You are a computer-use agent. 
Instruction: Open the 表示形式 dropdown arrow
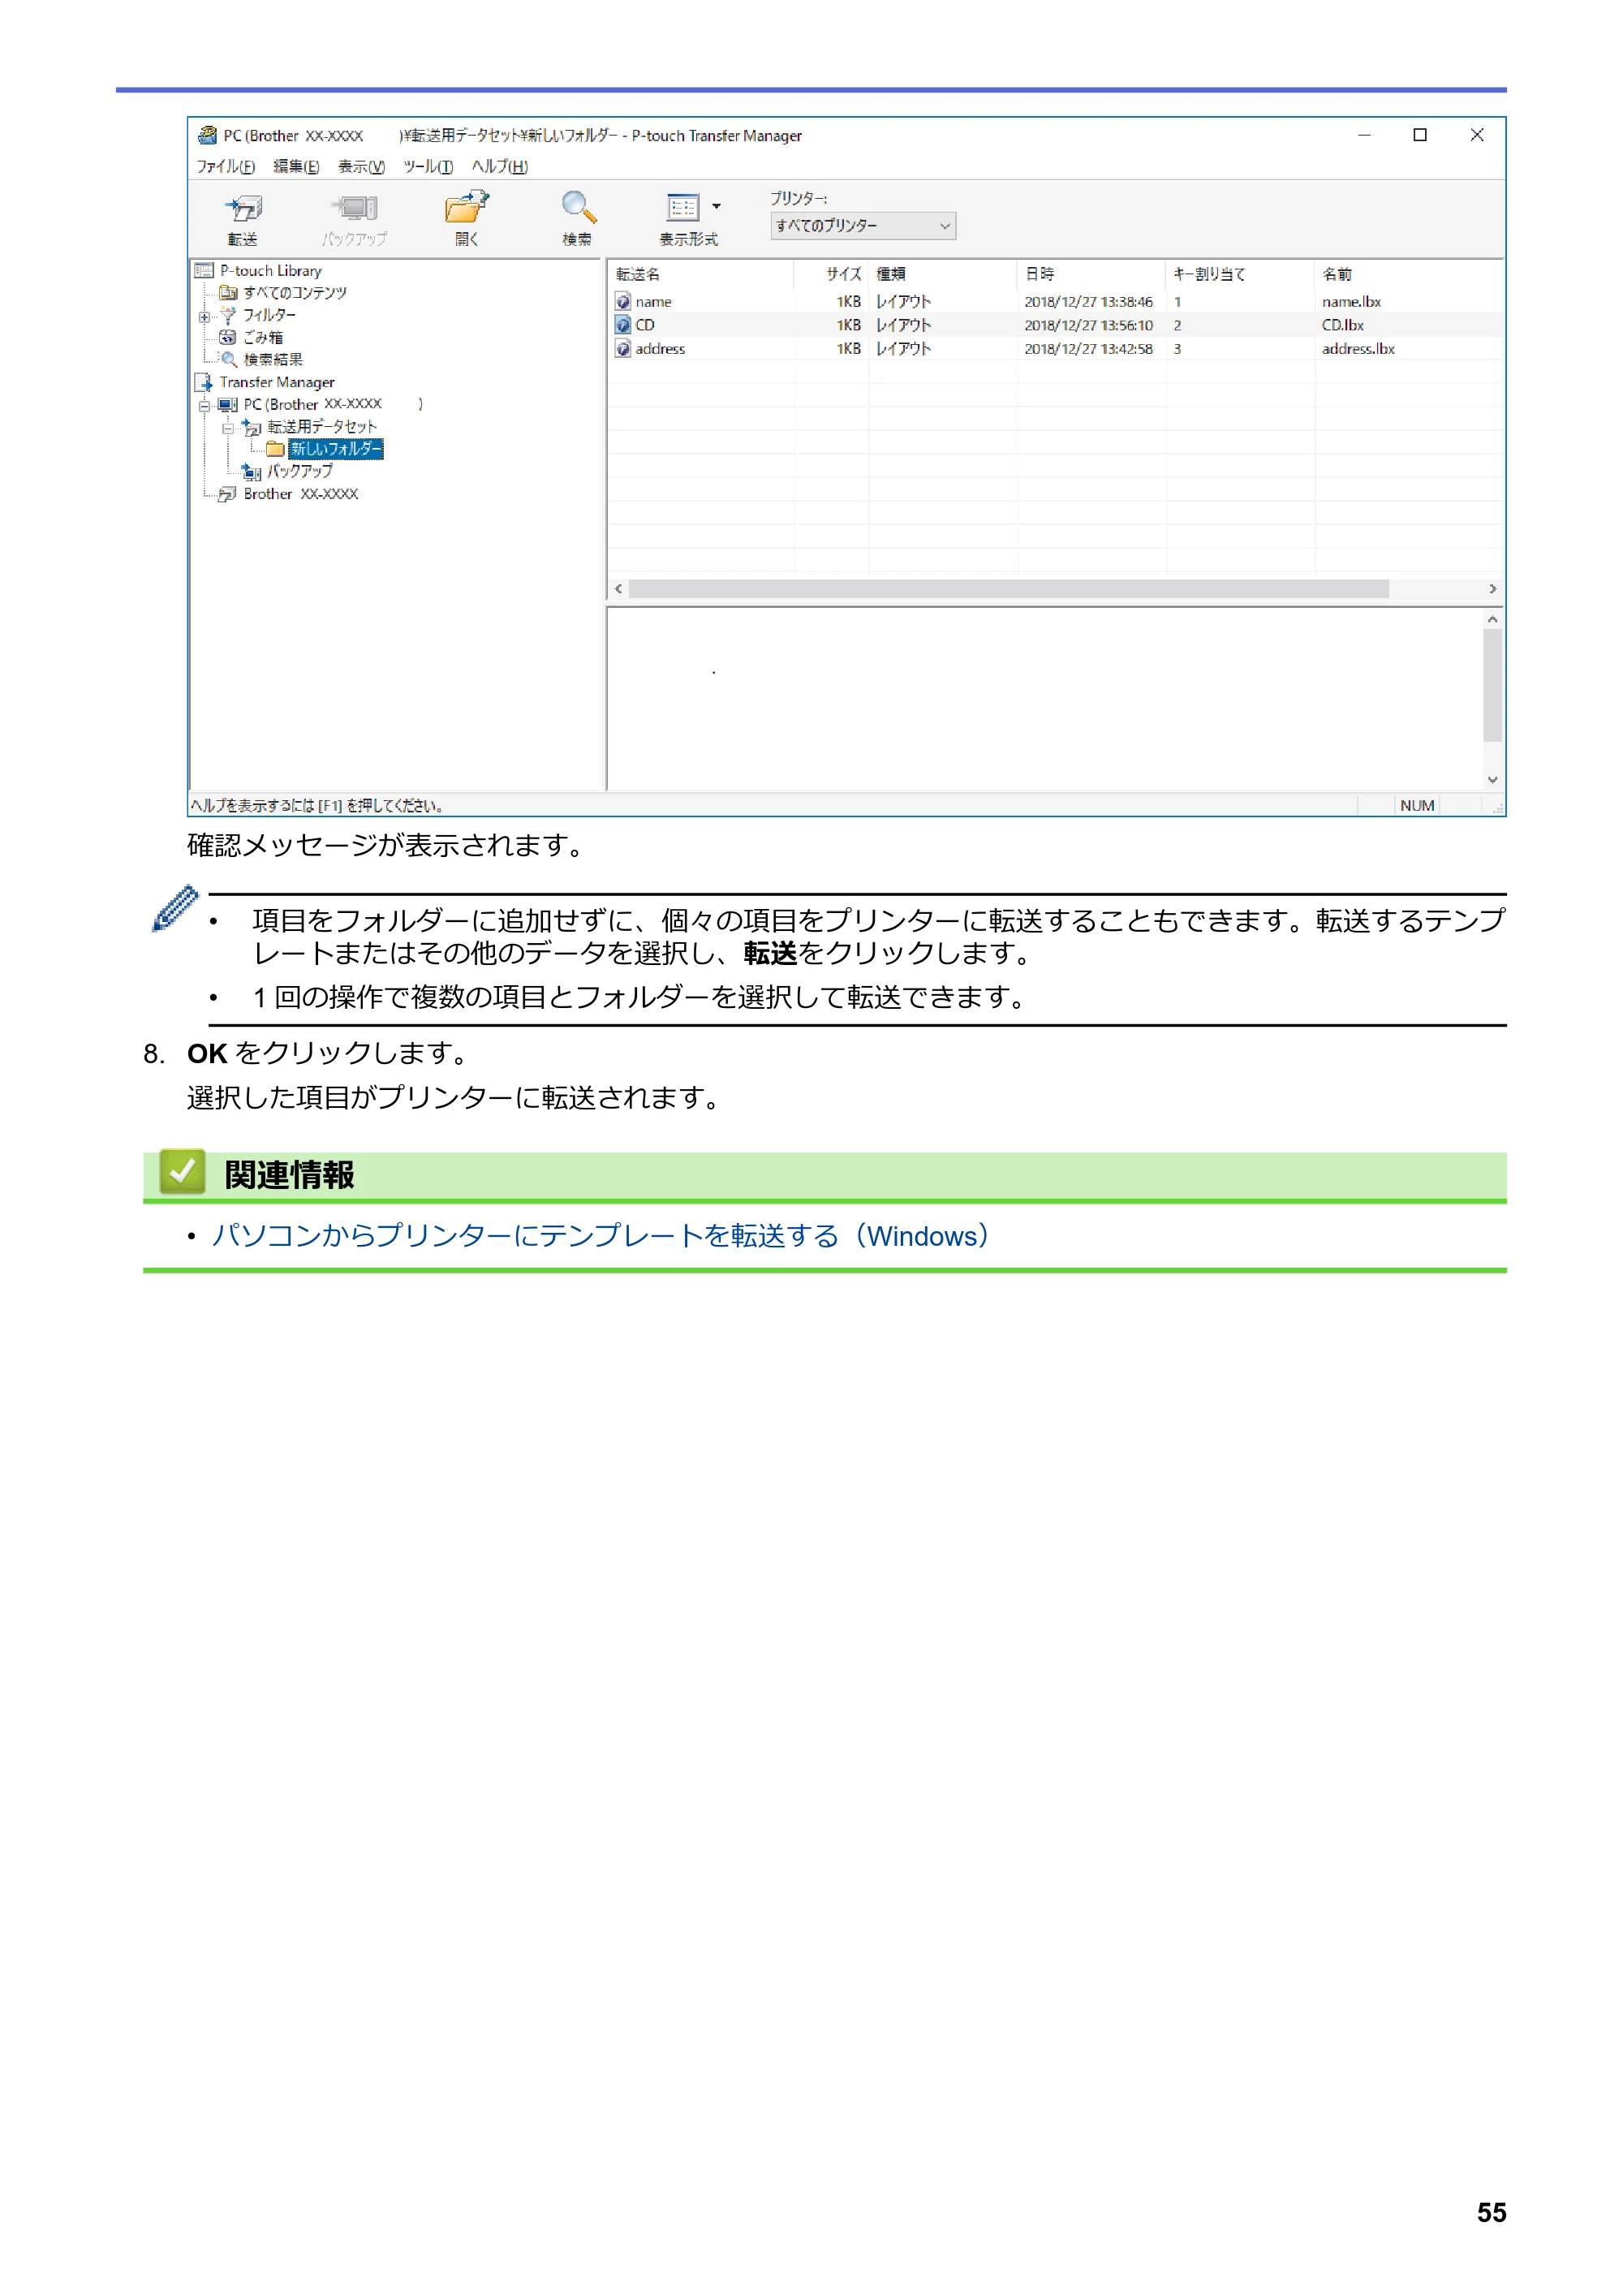[716, 207]
